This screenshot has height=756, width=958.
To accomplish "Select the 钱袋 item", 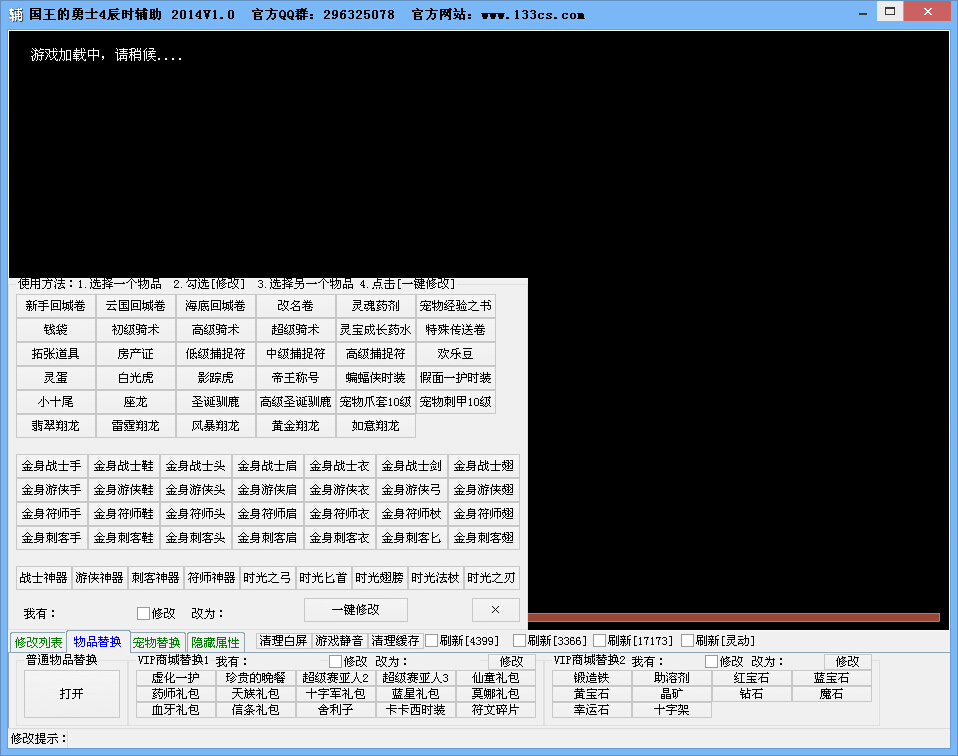I will click(56, 329).
